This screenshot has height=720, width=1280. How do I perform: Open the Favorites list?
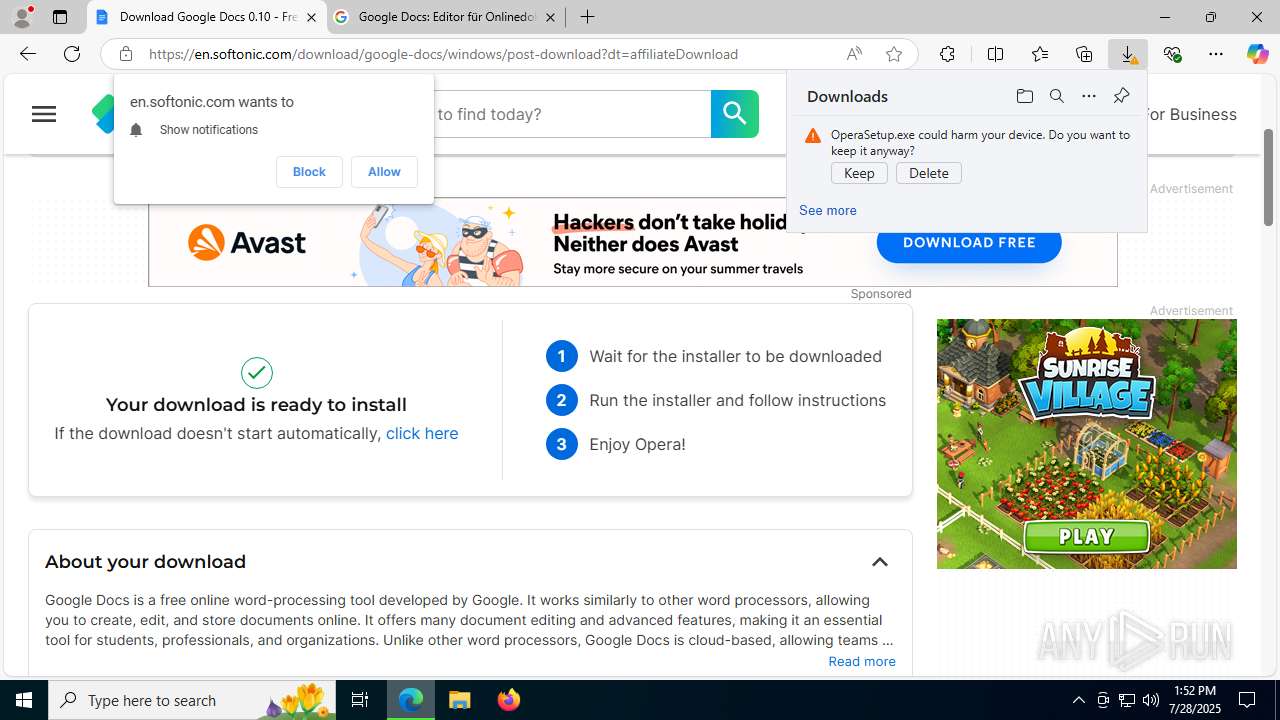[1040, 54]
